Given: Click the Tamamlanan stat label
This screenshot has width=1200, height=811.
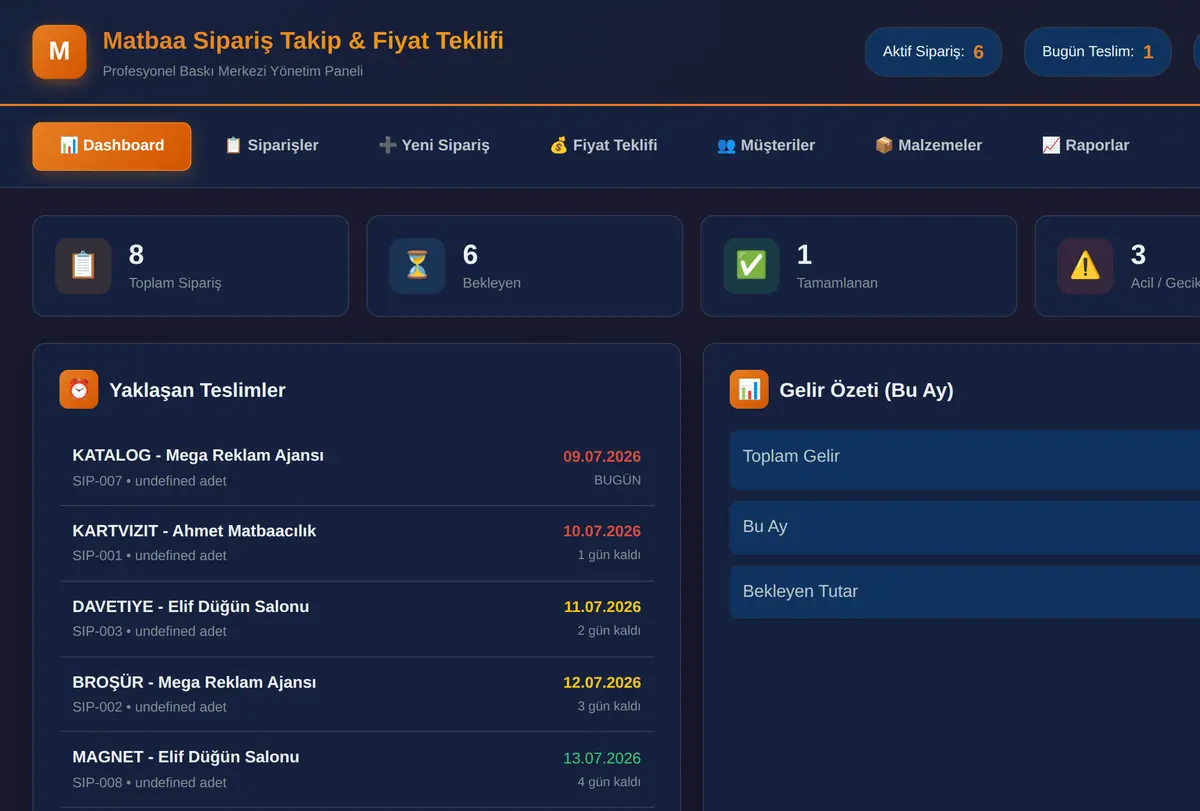Looking at the screenshot, I should click(837, 283).
